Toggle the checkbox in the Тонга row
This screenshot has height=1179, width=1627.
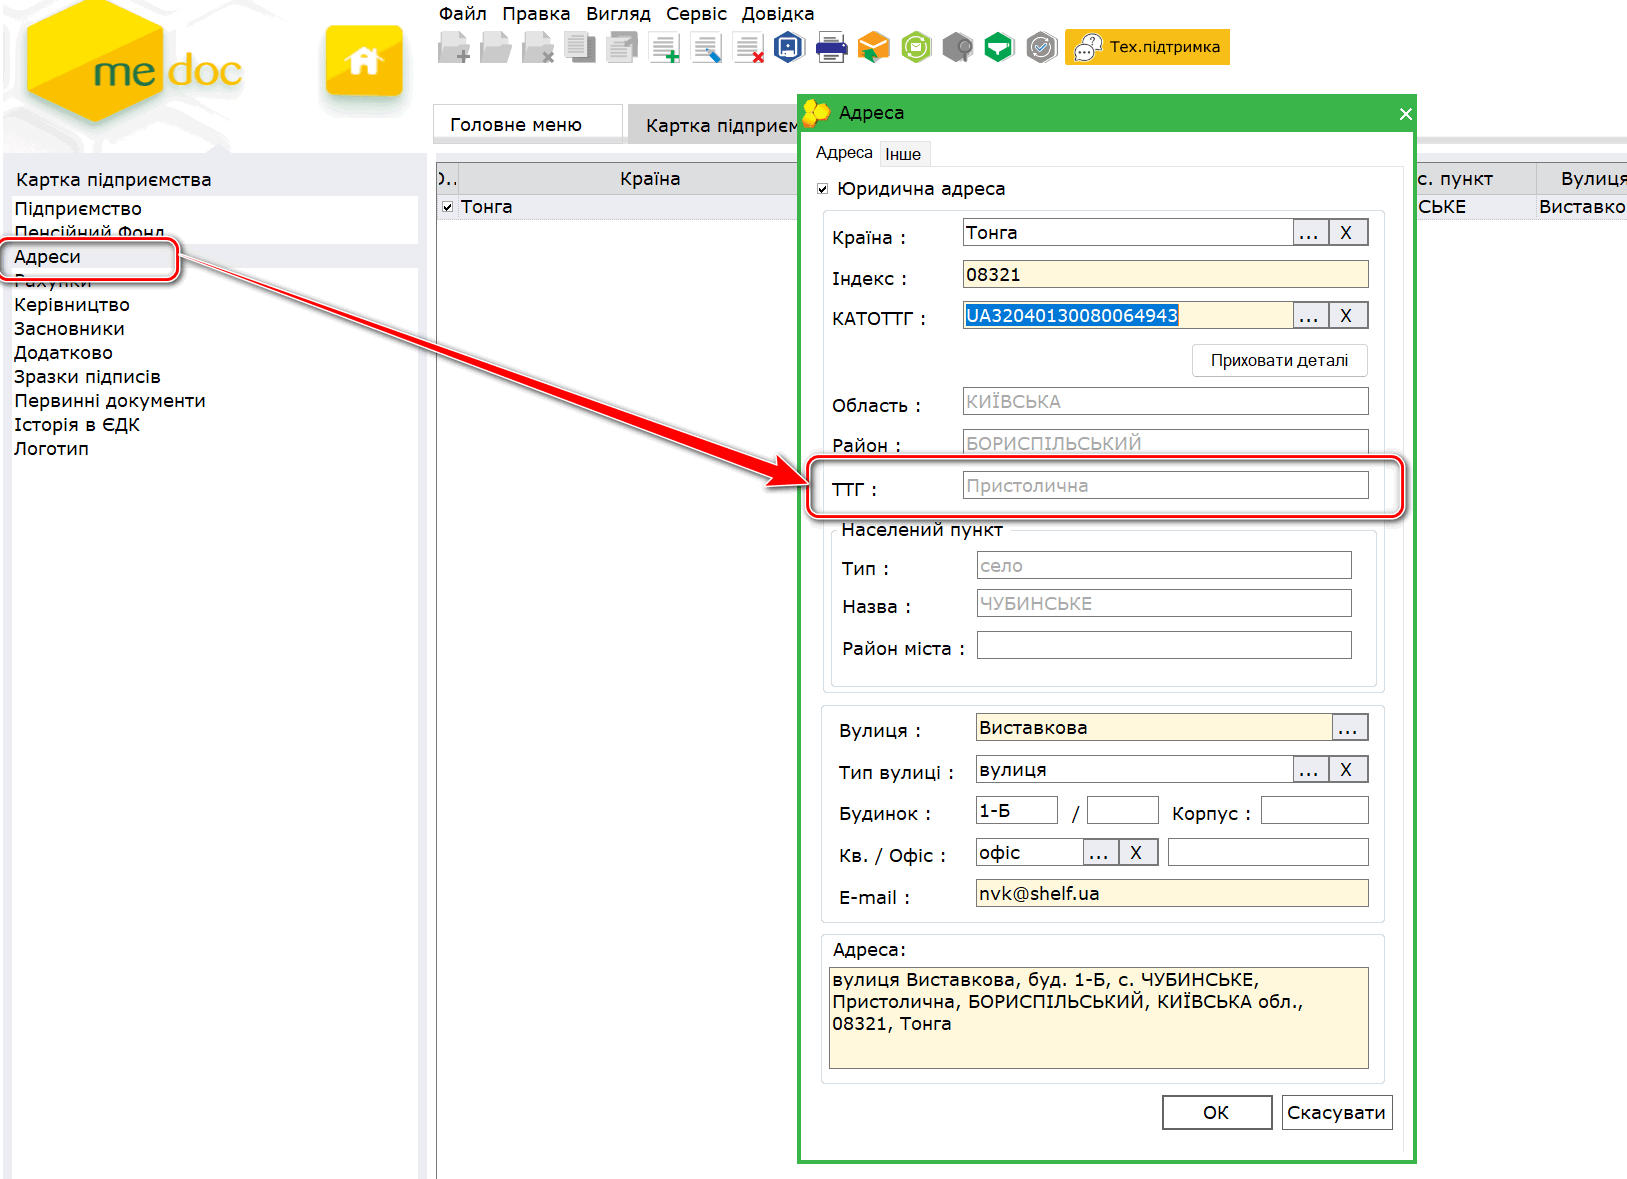(447, 207)
